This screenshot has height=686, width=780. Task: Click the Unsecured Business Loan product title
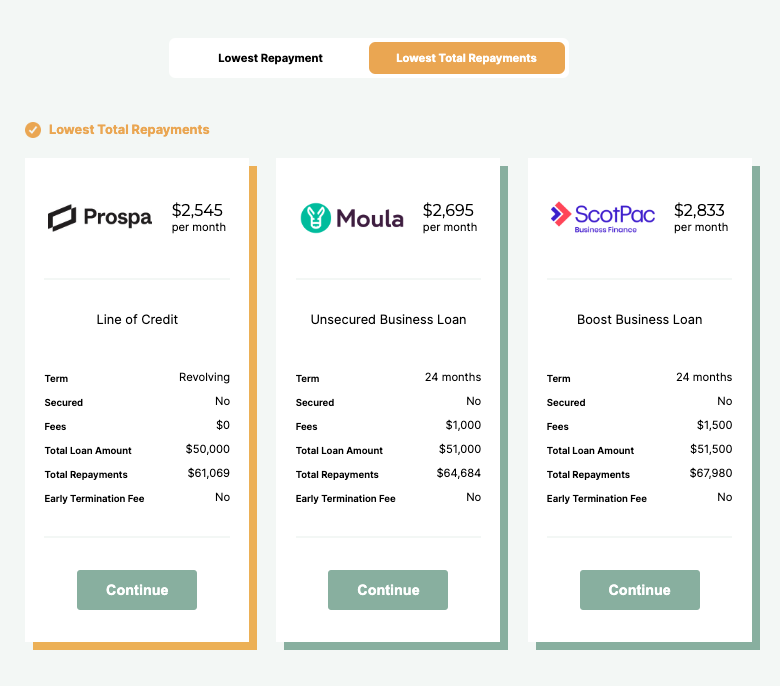[388, 320]
